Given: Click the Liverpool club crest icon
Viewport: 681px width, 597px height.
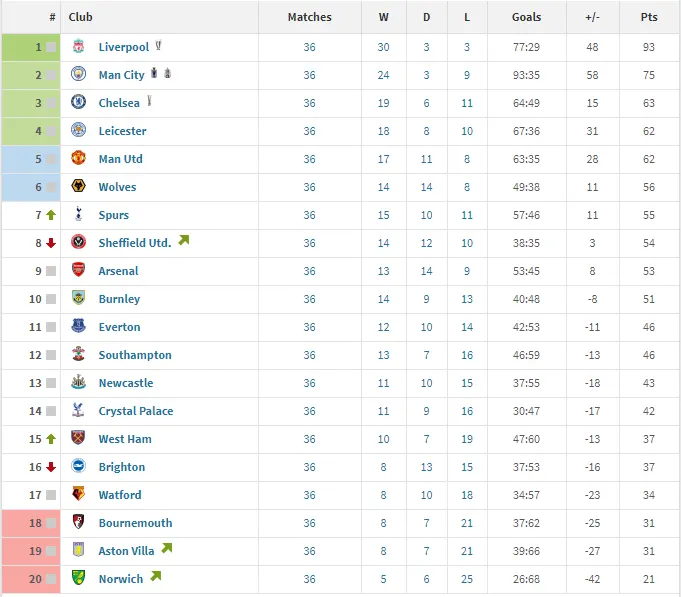Looking at the screenshot, I should click(x=79, y=47).
